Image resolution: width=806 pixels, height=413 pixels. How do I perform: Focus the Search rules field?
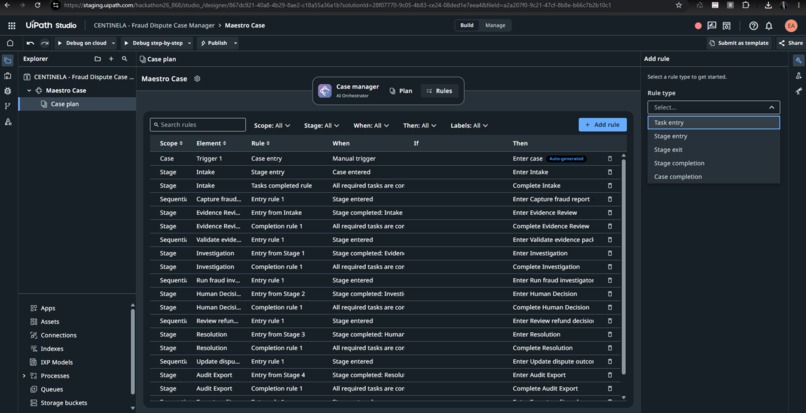(198, 125)
